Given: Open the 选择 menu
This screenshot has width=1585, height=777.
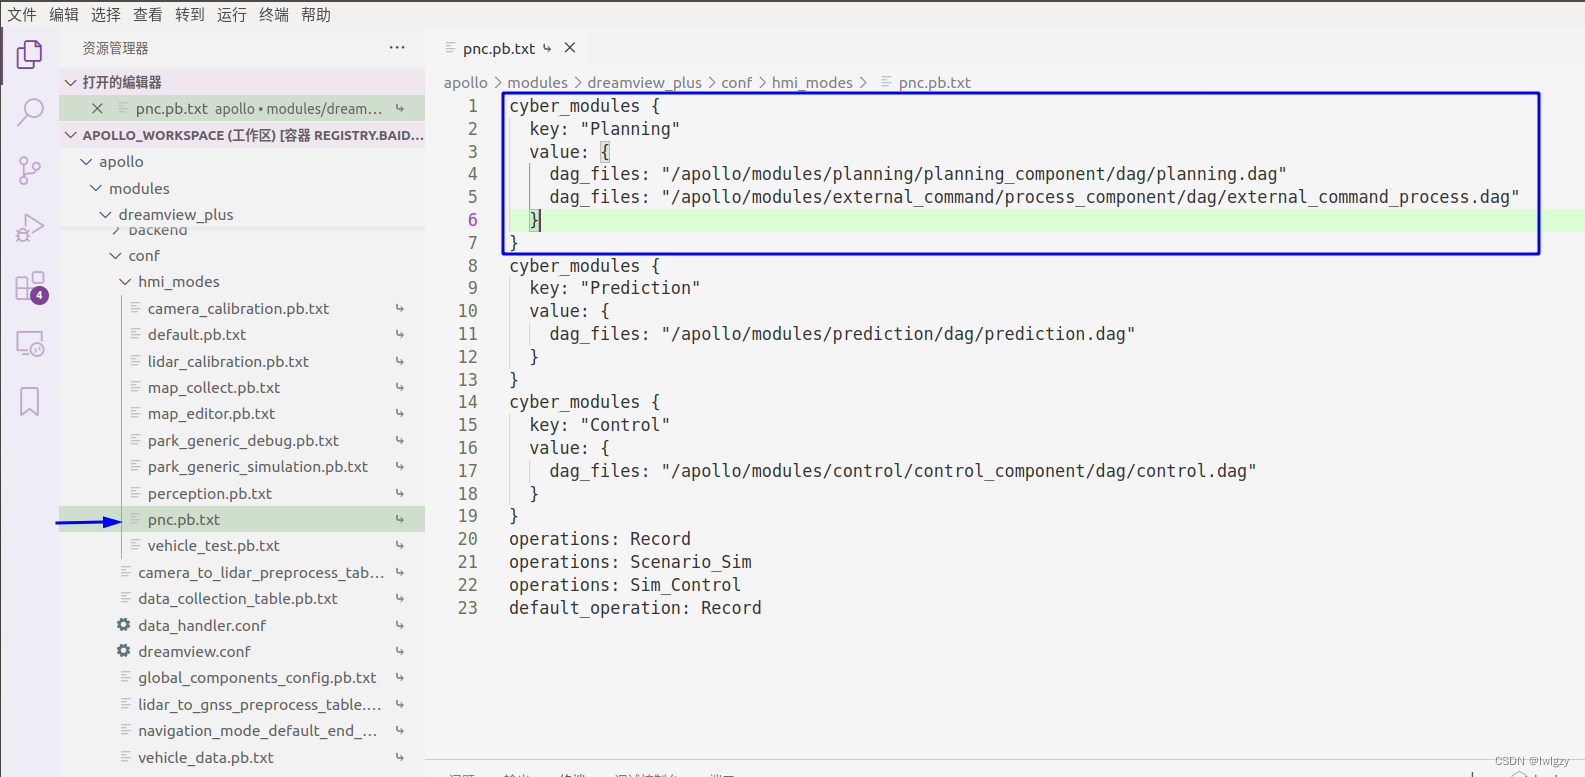Looking at the screenshot, I should tap(106, 15).
